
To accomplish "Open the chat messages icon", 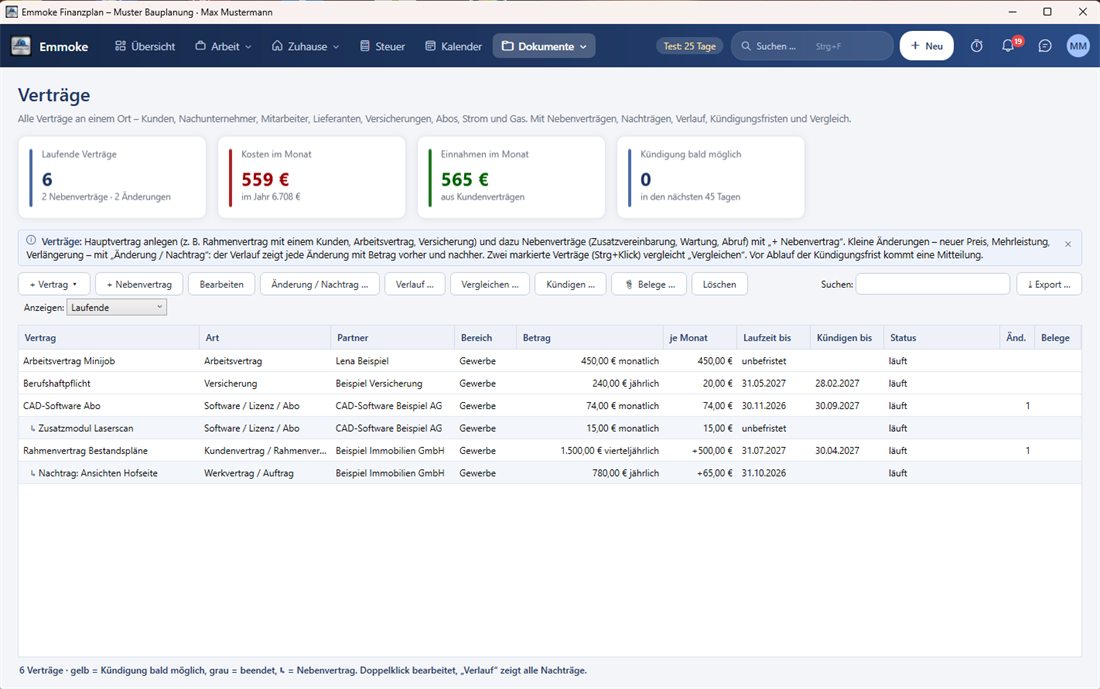I will (x=1045, y=46).
